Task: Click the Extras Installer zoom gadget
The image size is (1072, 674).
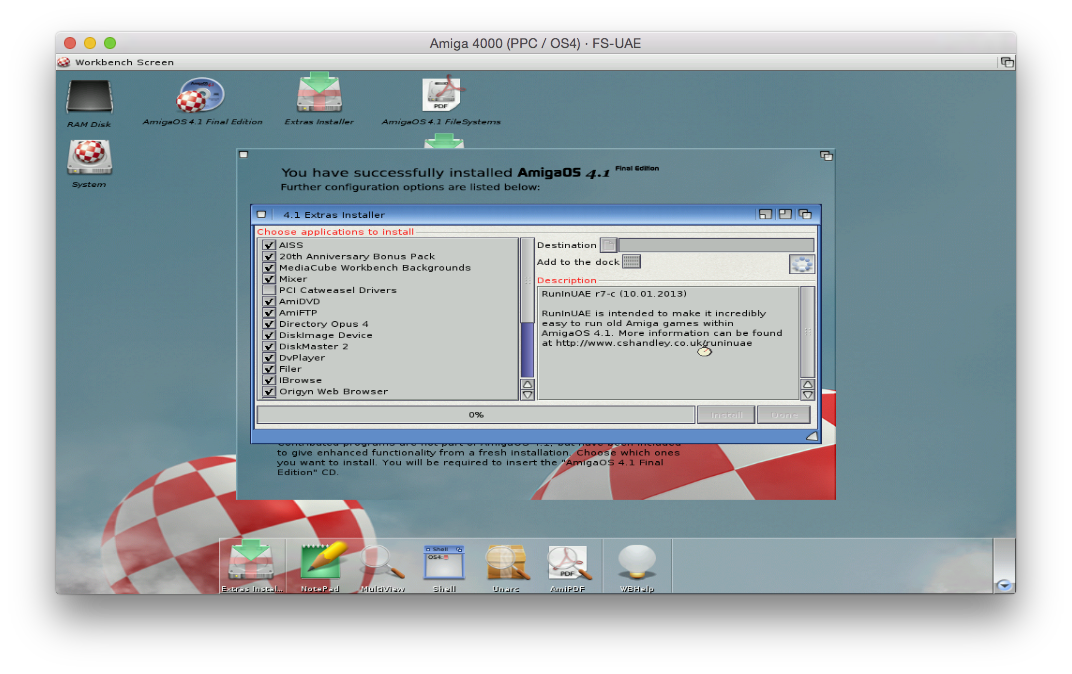Action: [785, 214]
